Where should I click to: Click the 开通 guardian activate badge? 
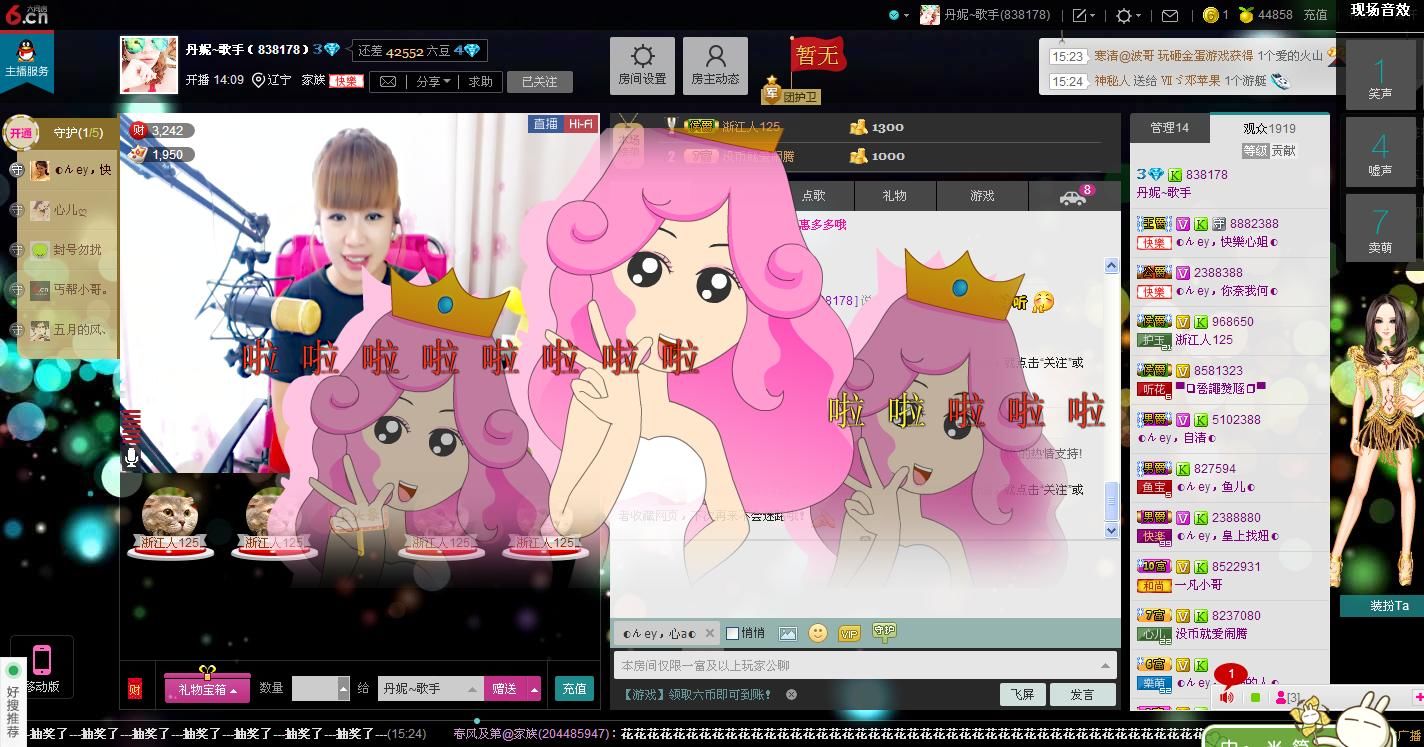coord(21,133)
